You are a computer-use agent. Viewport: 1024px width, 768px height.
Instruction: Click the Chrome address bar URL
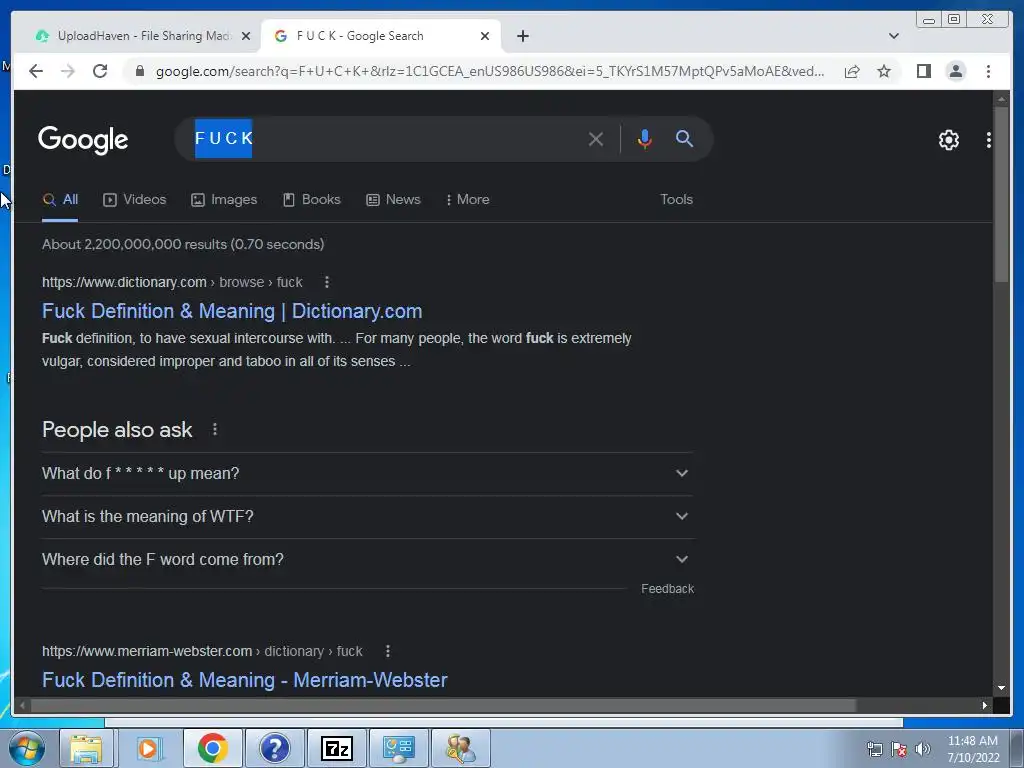tap(490, 71)
